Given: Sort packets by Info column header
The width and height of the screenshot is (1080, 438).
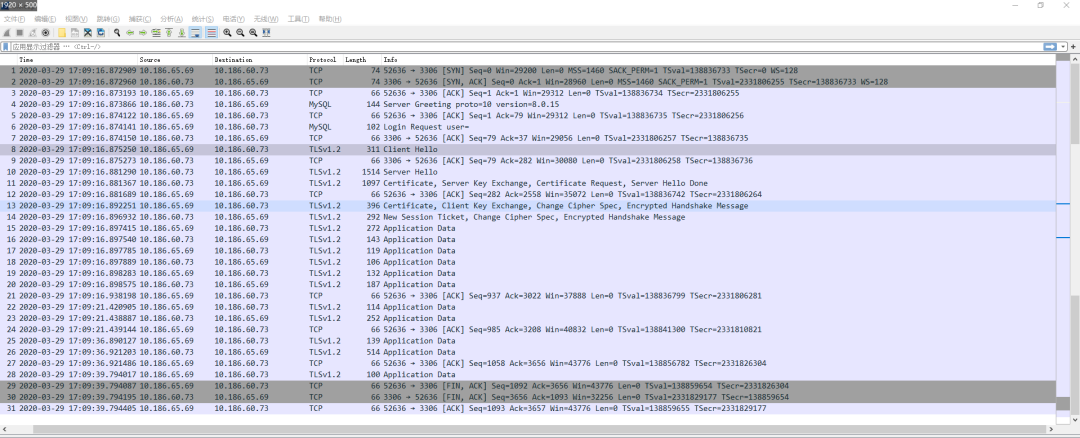Looking at the screenshot, I should pos(718,60).
